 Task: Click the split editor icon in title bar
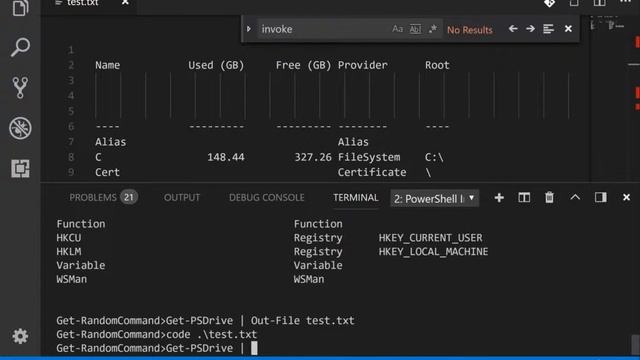599,3
